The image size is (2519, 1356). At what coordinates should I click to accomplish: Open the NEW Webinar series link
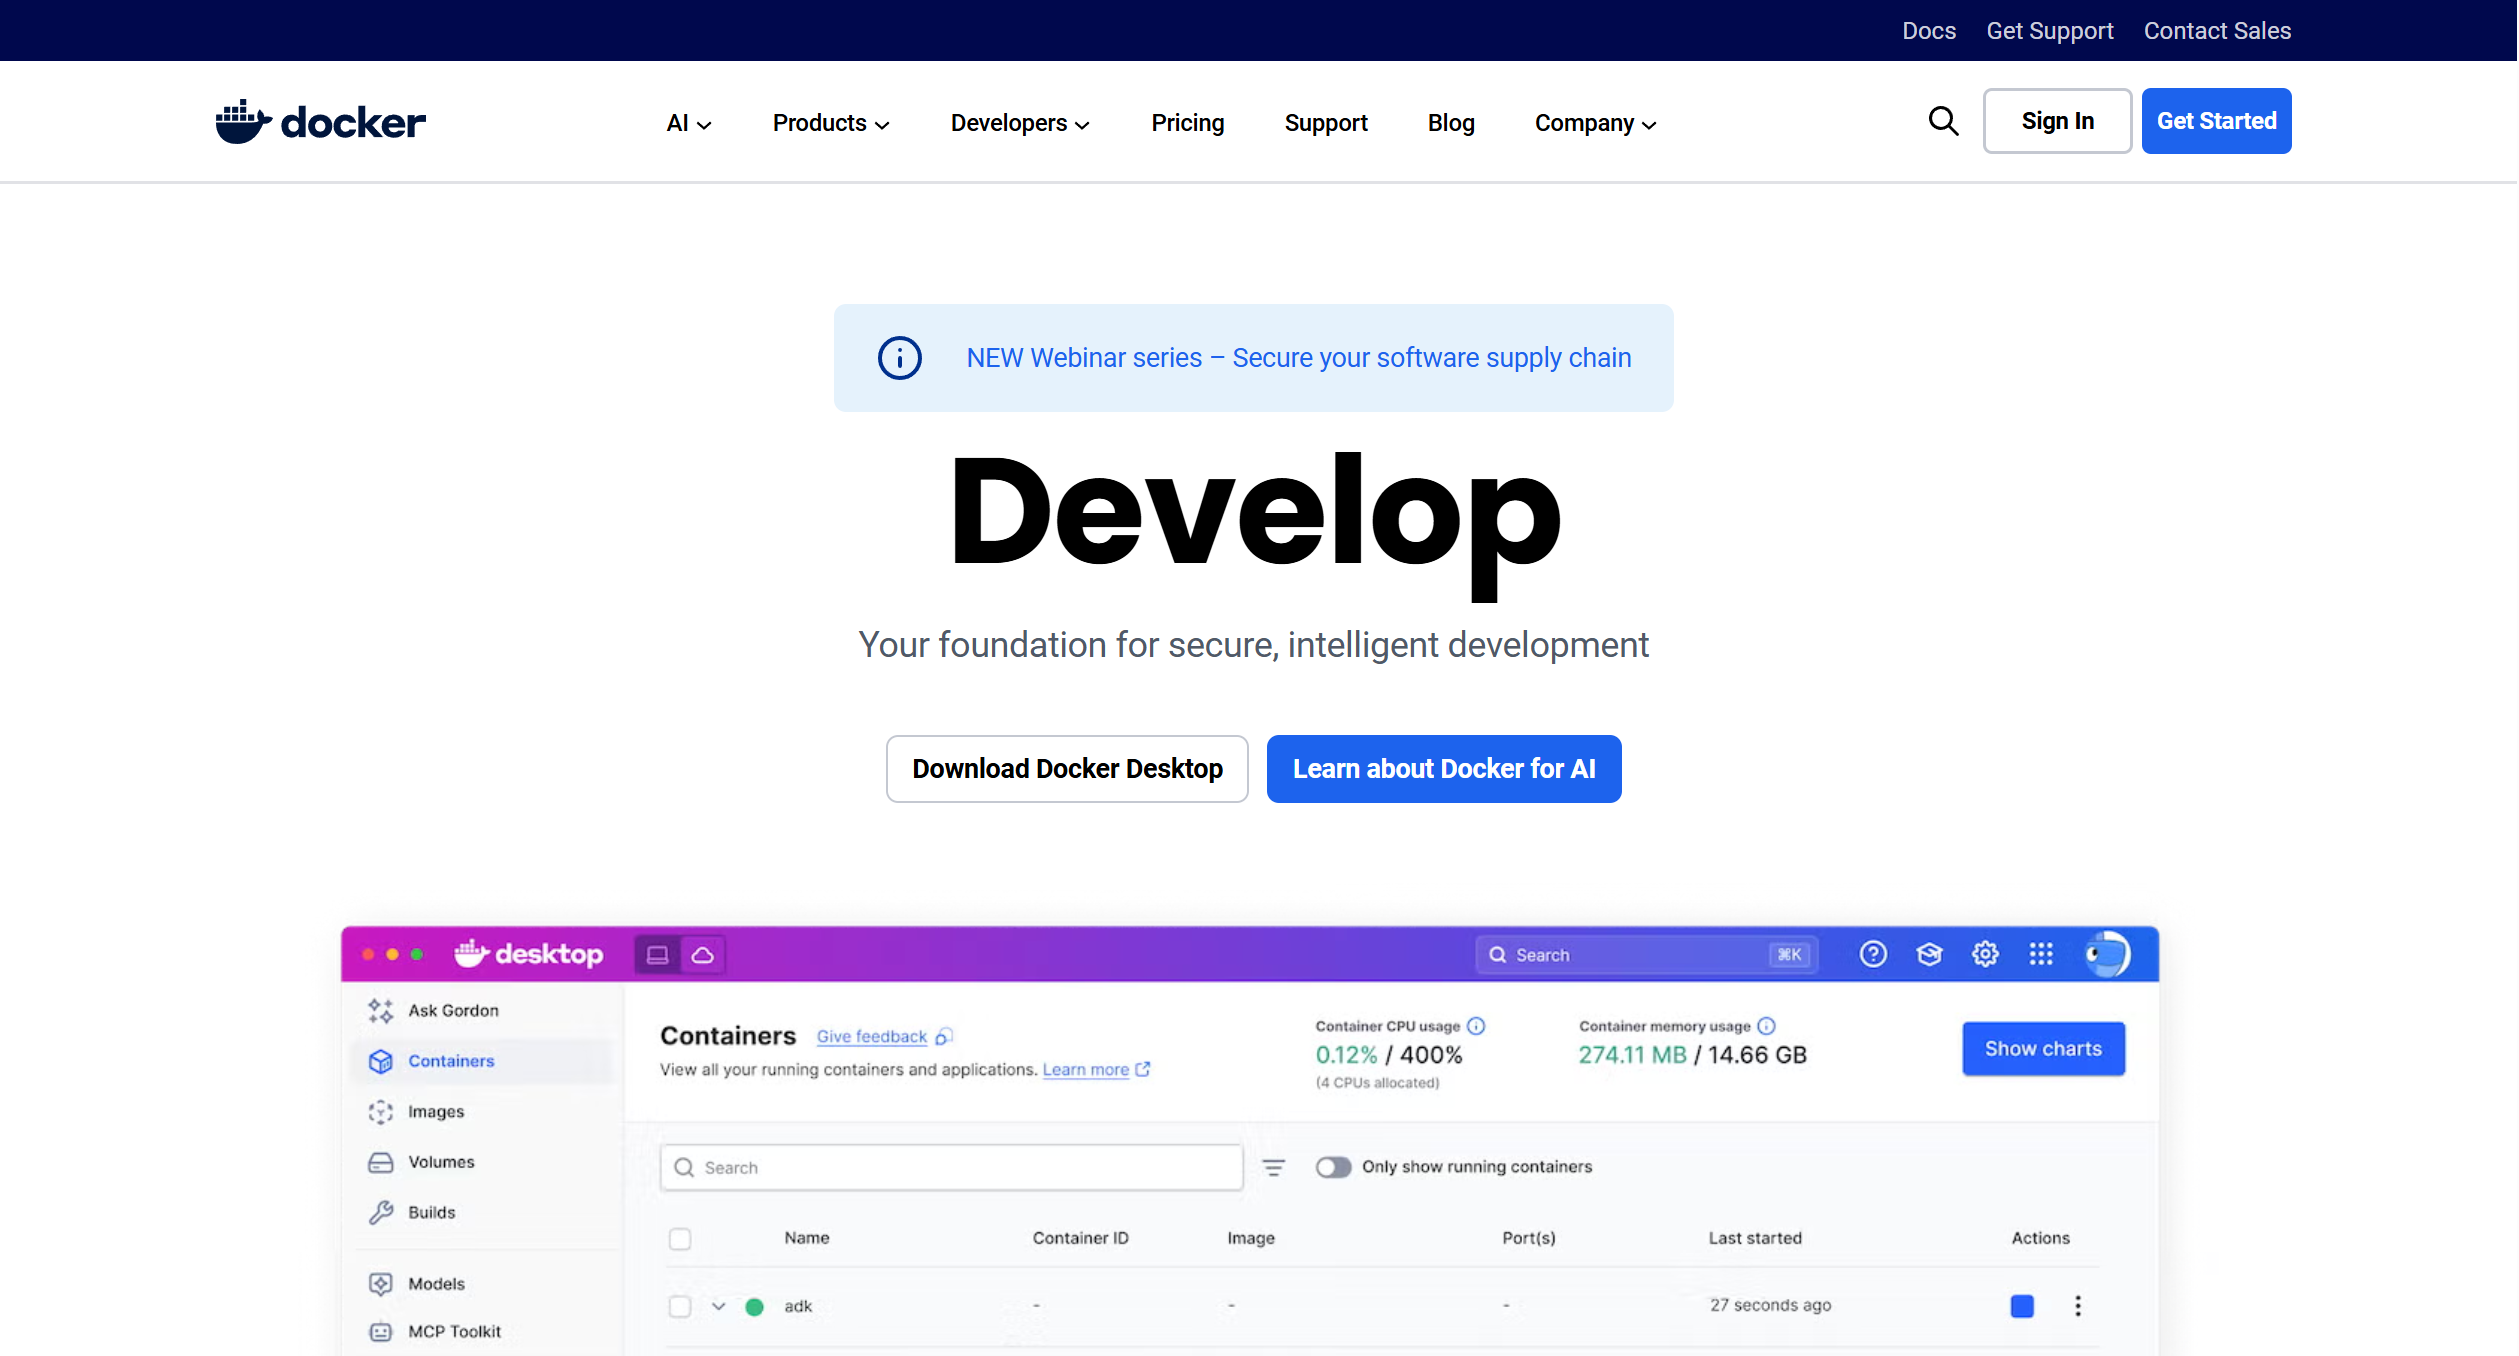[1298, 358]
